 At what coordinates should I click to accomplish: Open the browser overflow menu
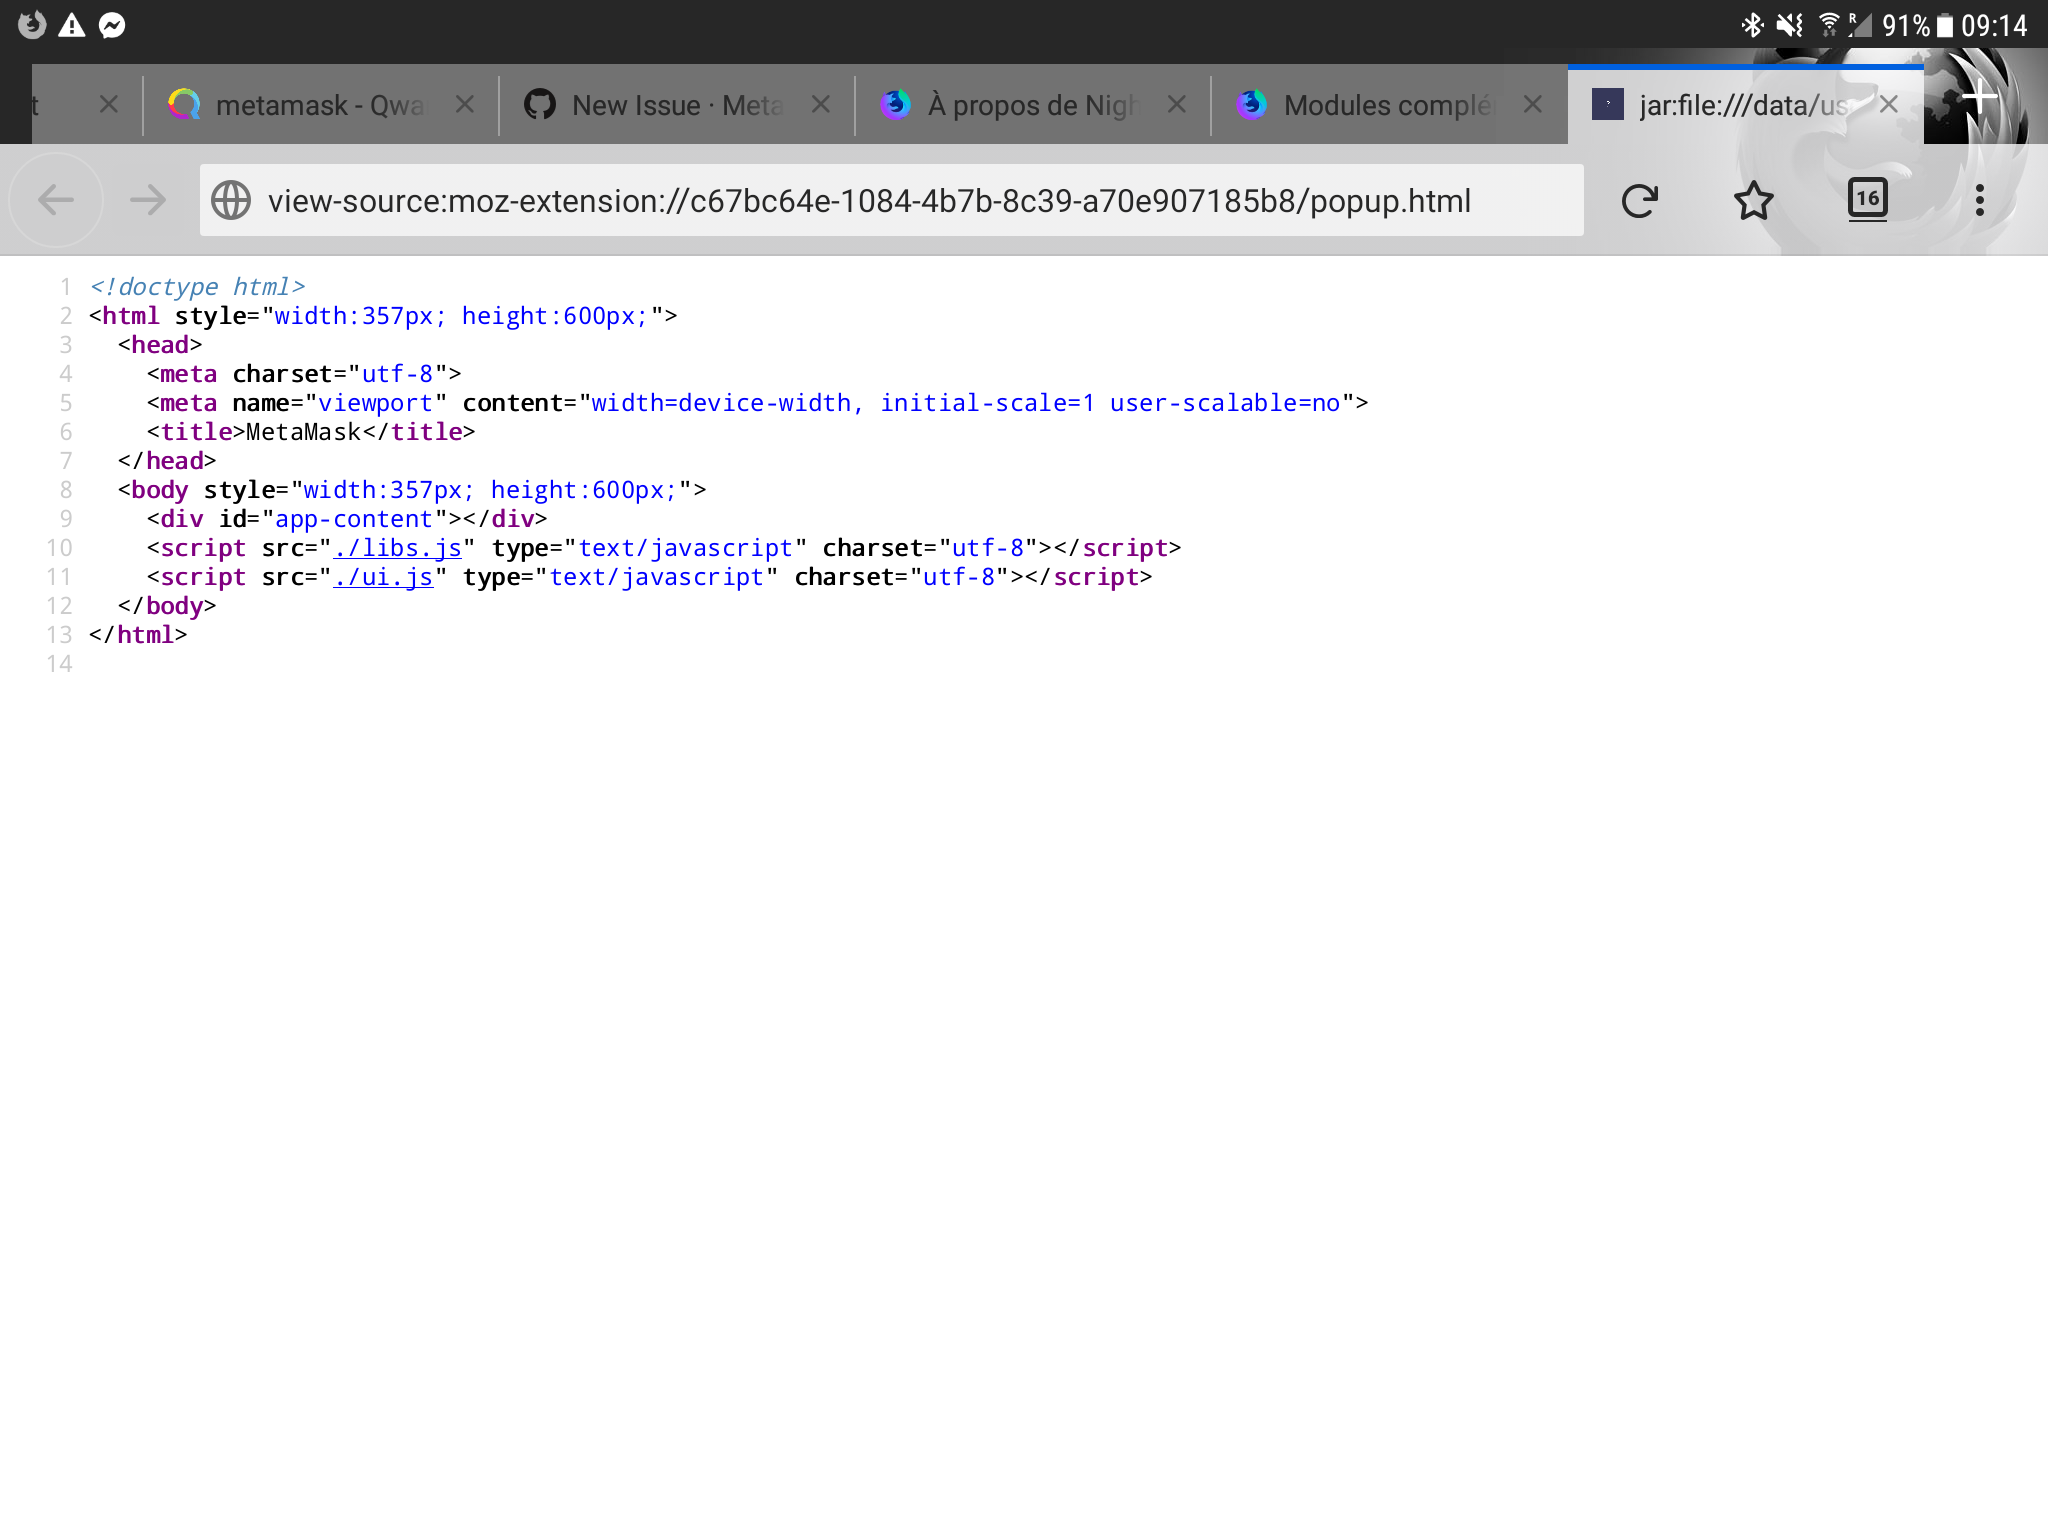pos(1978,200)
